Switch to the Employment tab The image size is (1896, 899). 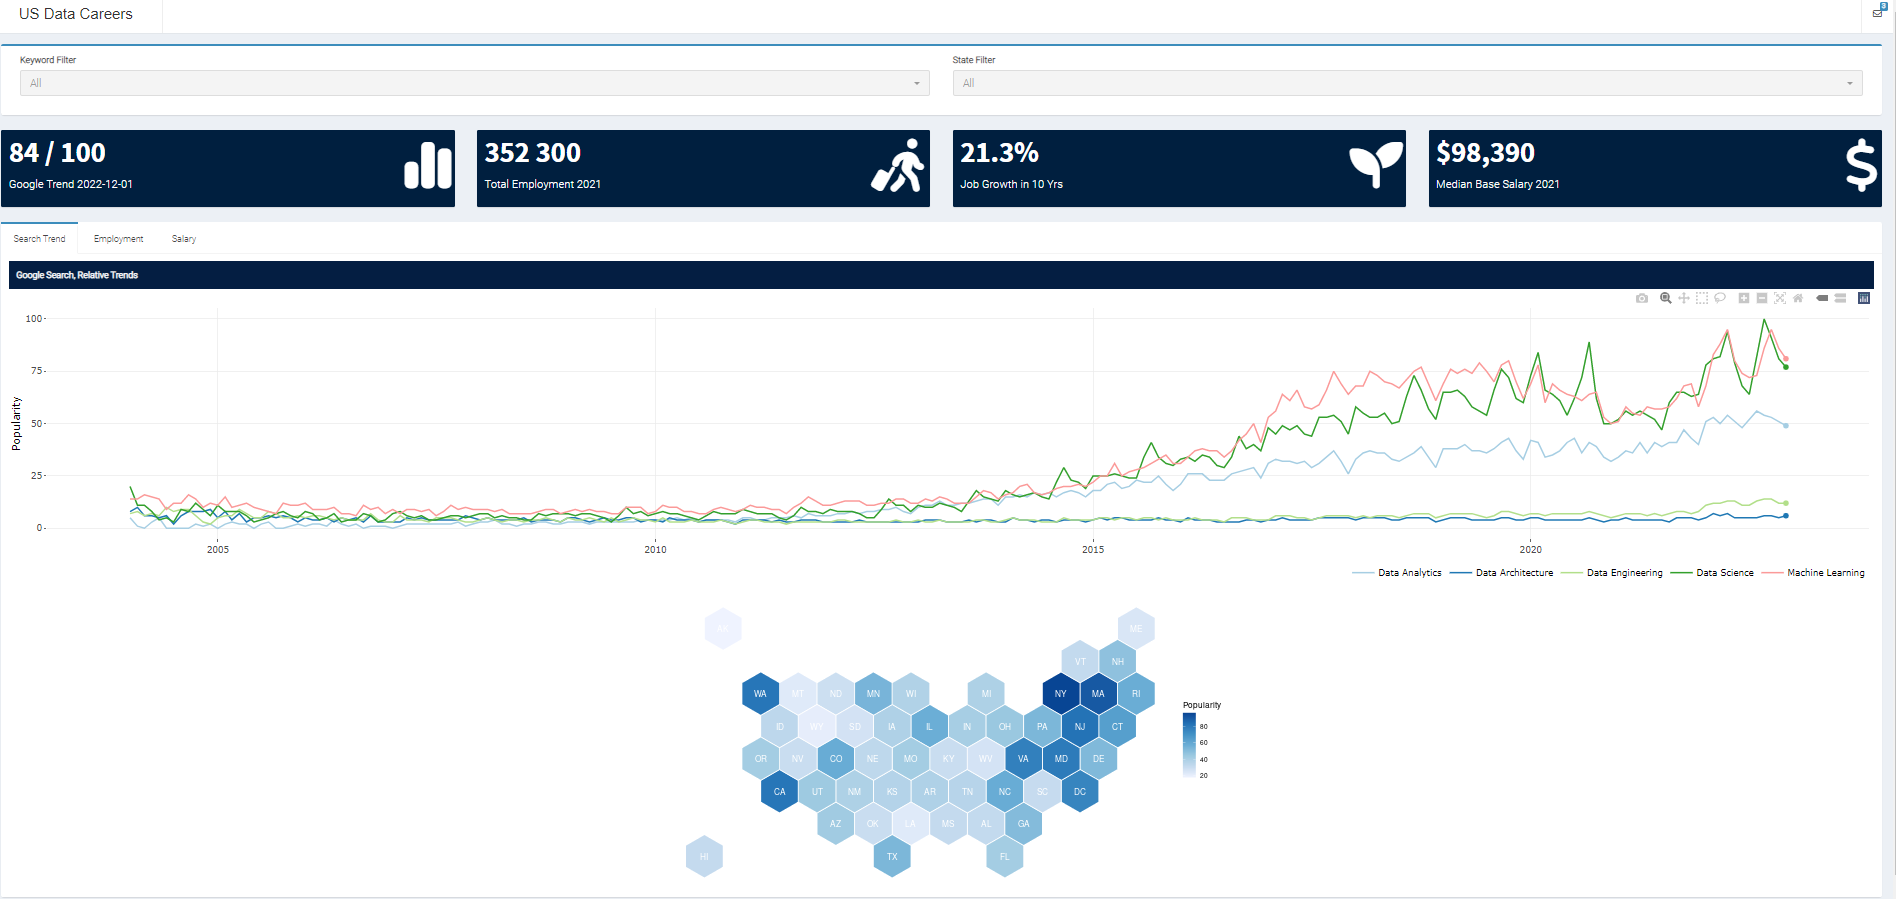click(x=118, y=239)
